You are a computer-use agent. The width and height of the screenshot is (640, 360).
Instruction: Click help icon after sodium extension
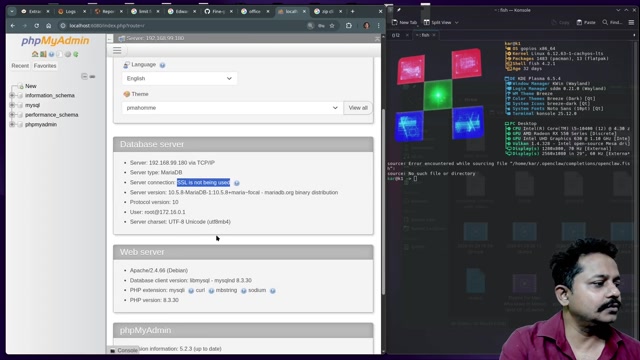click(x=273, y=291)
